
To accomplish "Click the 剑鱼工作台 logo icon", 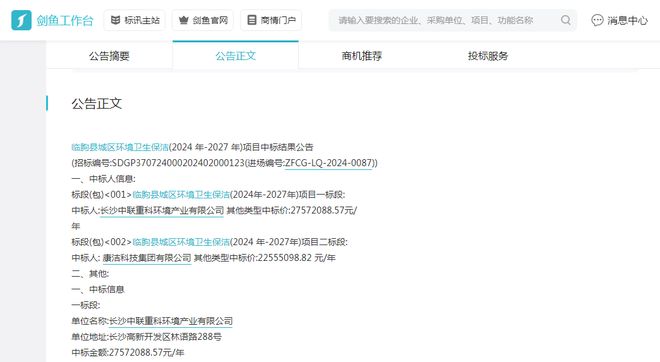I will 21,20.
